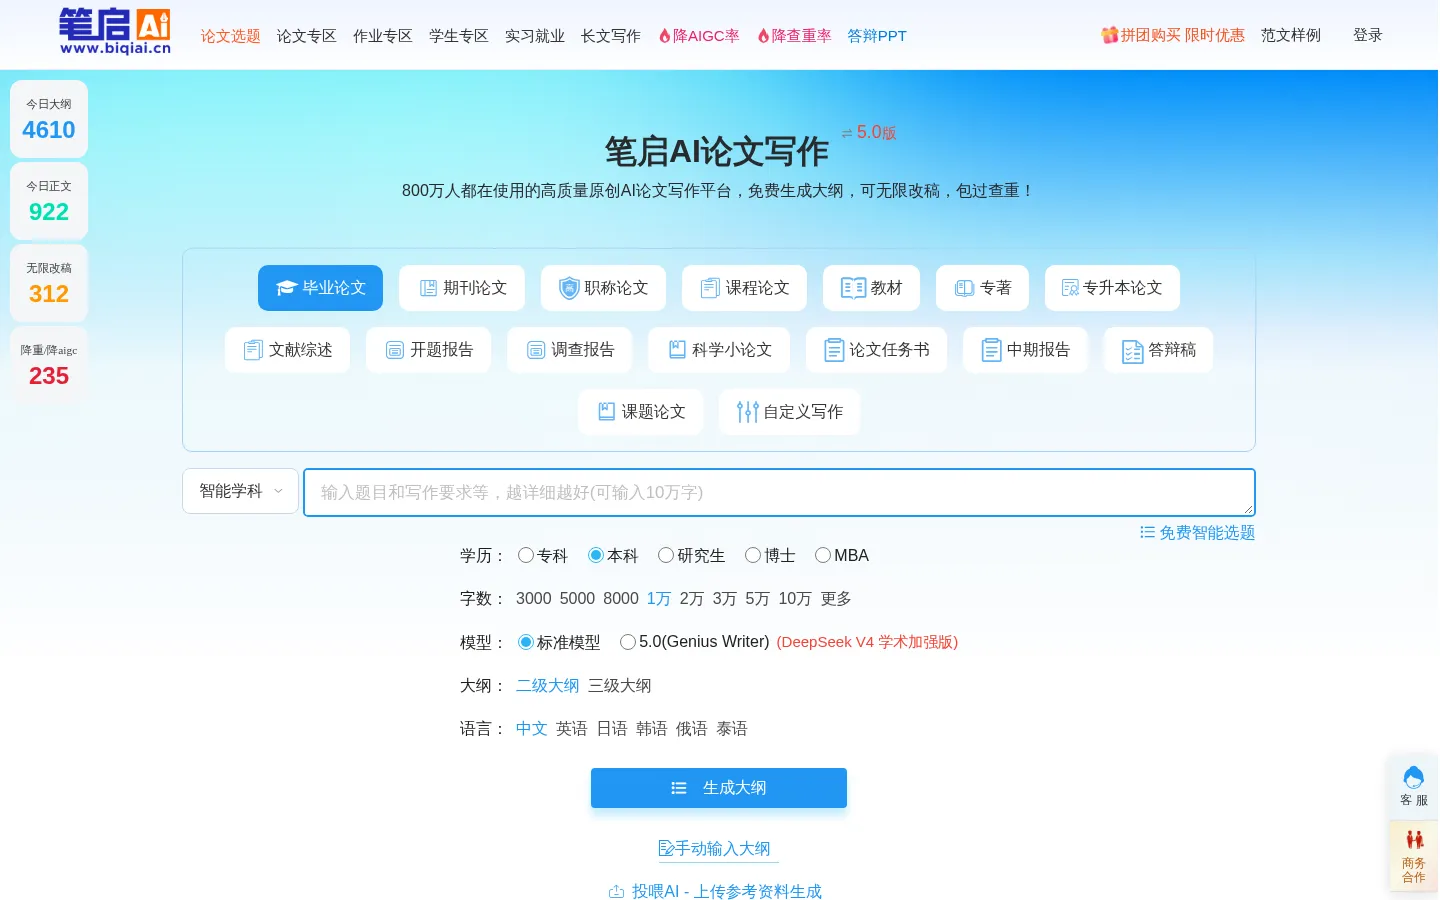Open the 实习就业 menu
The height and width of the screenshot is (900, 1440).
535,36
